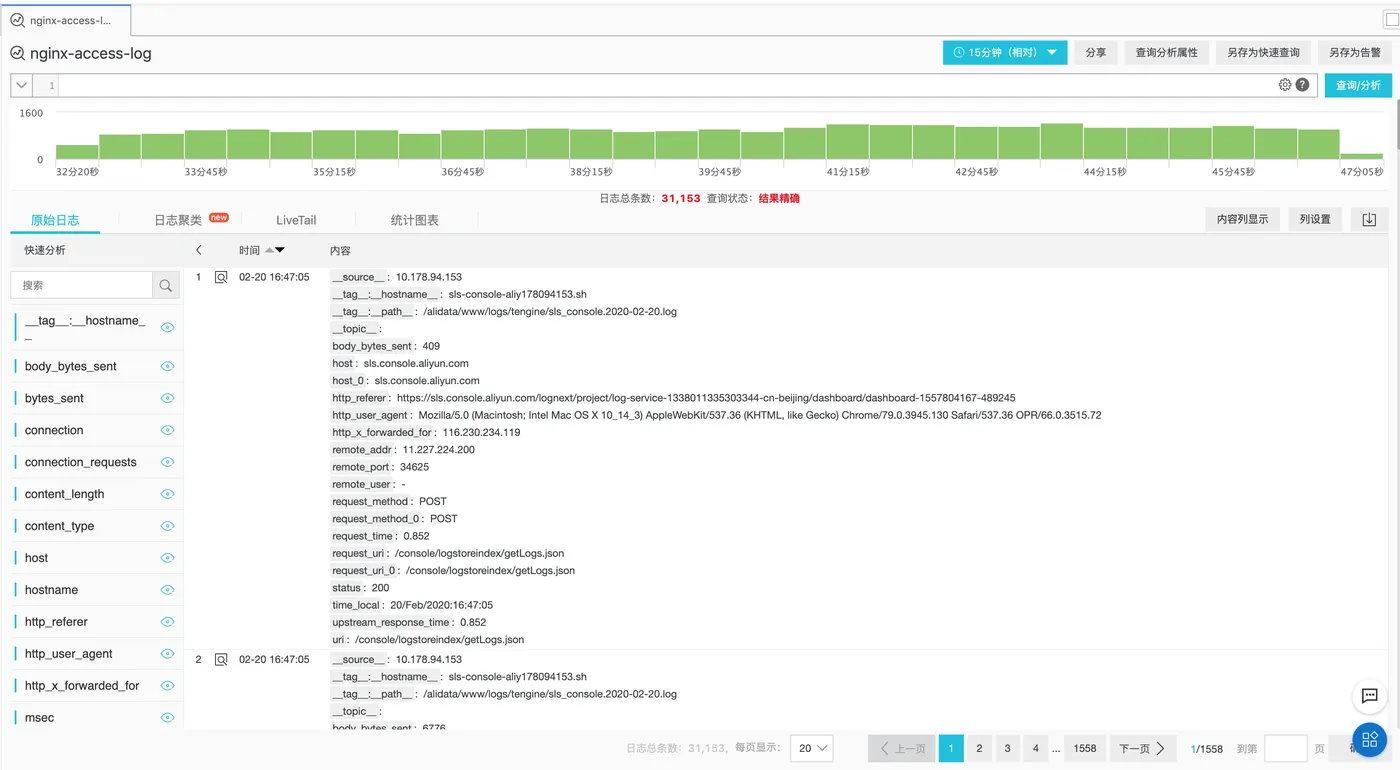Expand the query history dropdown arrow

[x=21, y=85]
